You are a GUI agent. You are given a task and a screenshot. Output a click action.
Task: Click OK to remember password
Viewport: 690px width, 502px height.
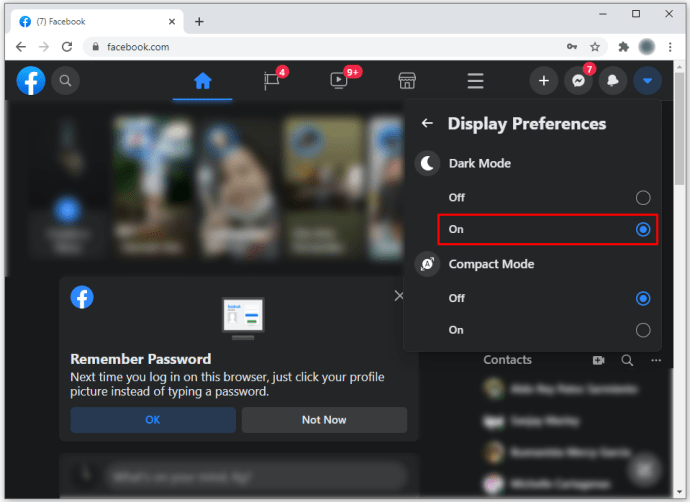[x=153, y=420]
